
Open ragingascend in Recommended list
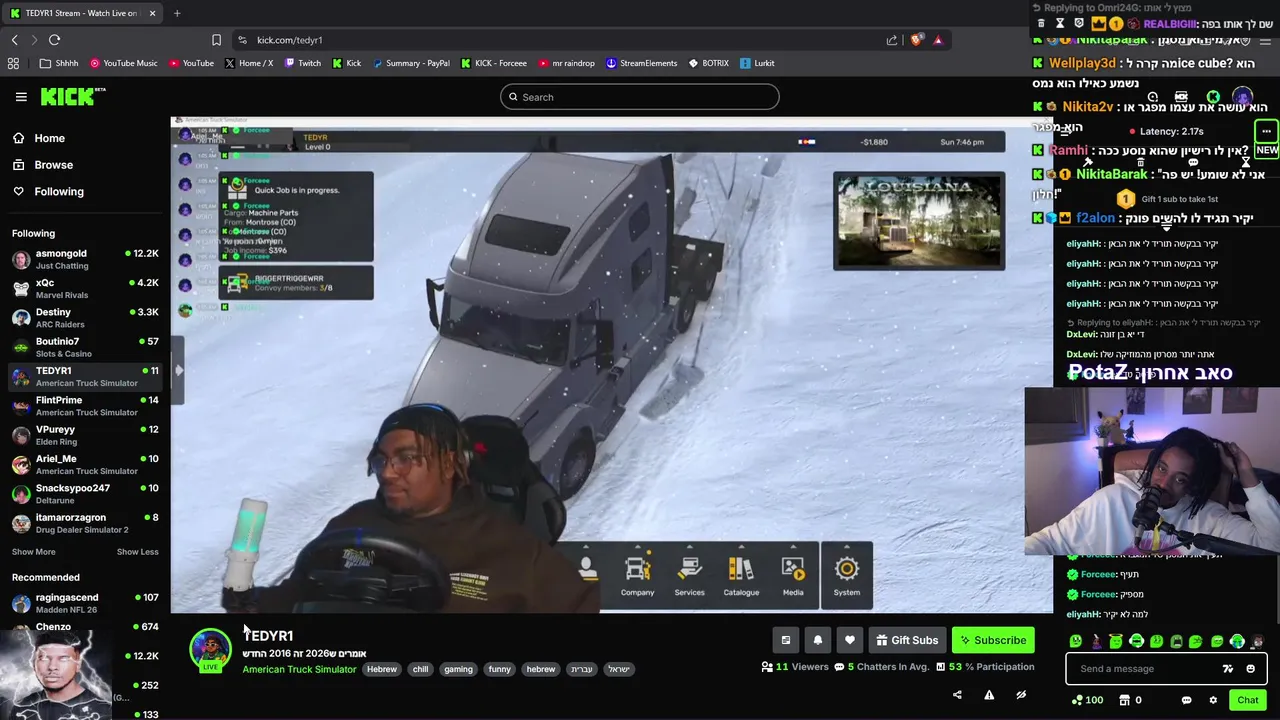click(85, 603)
